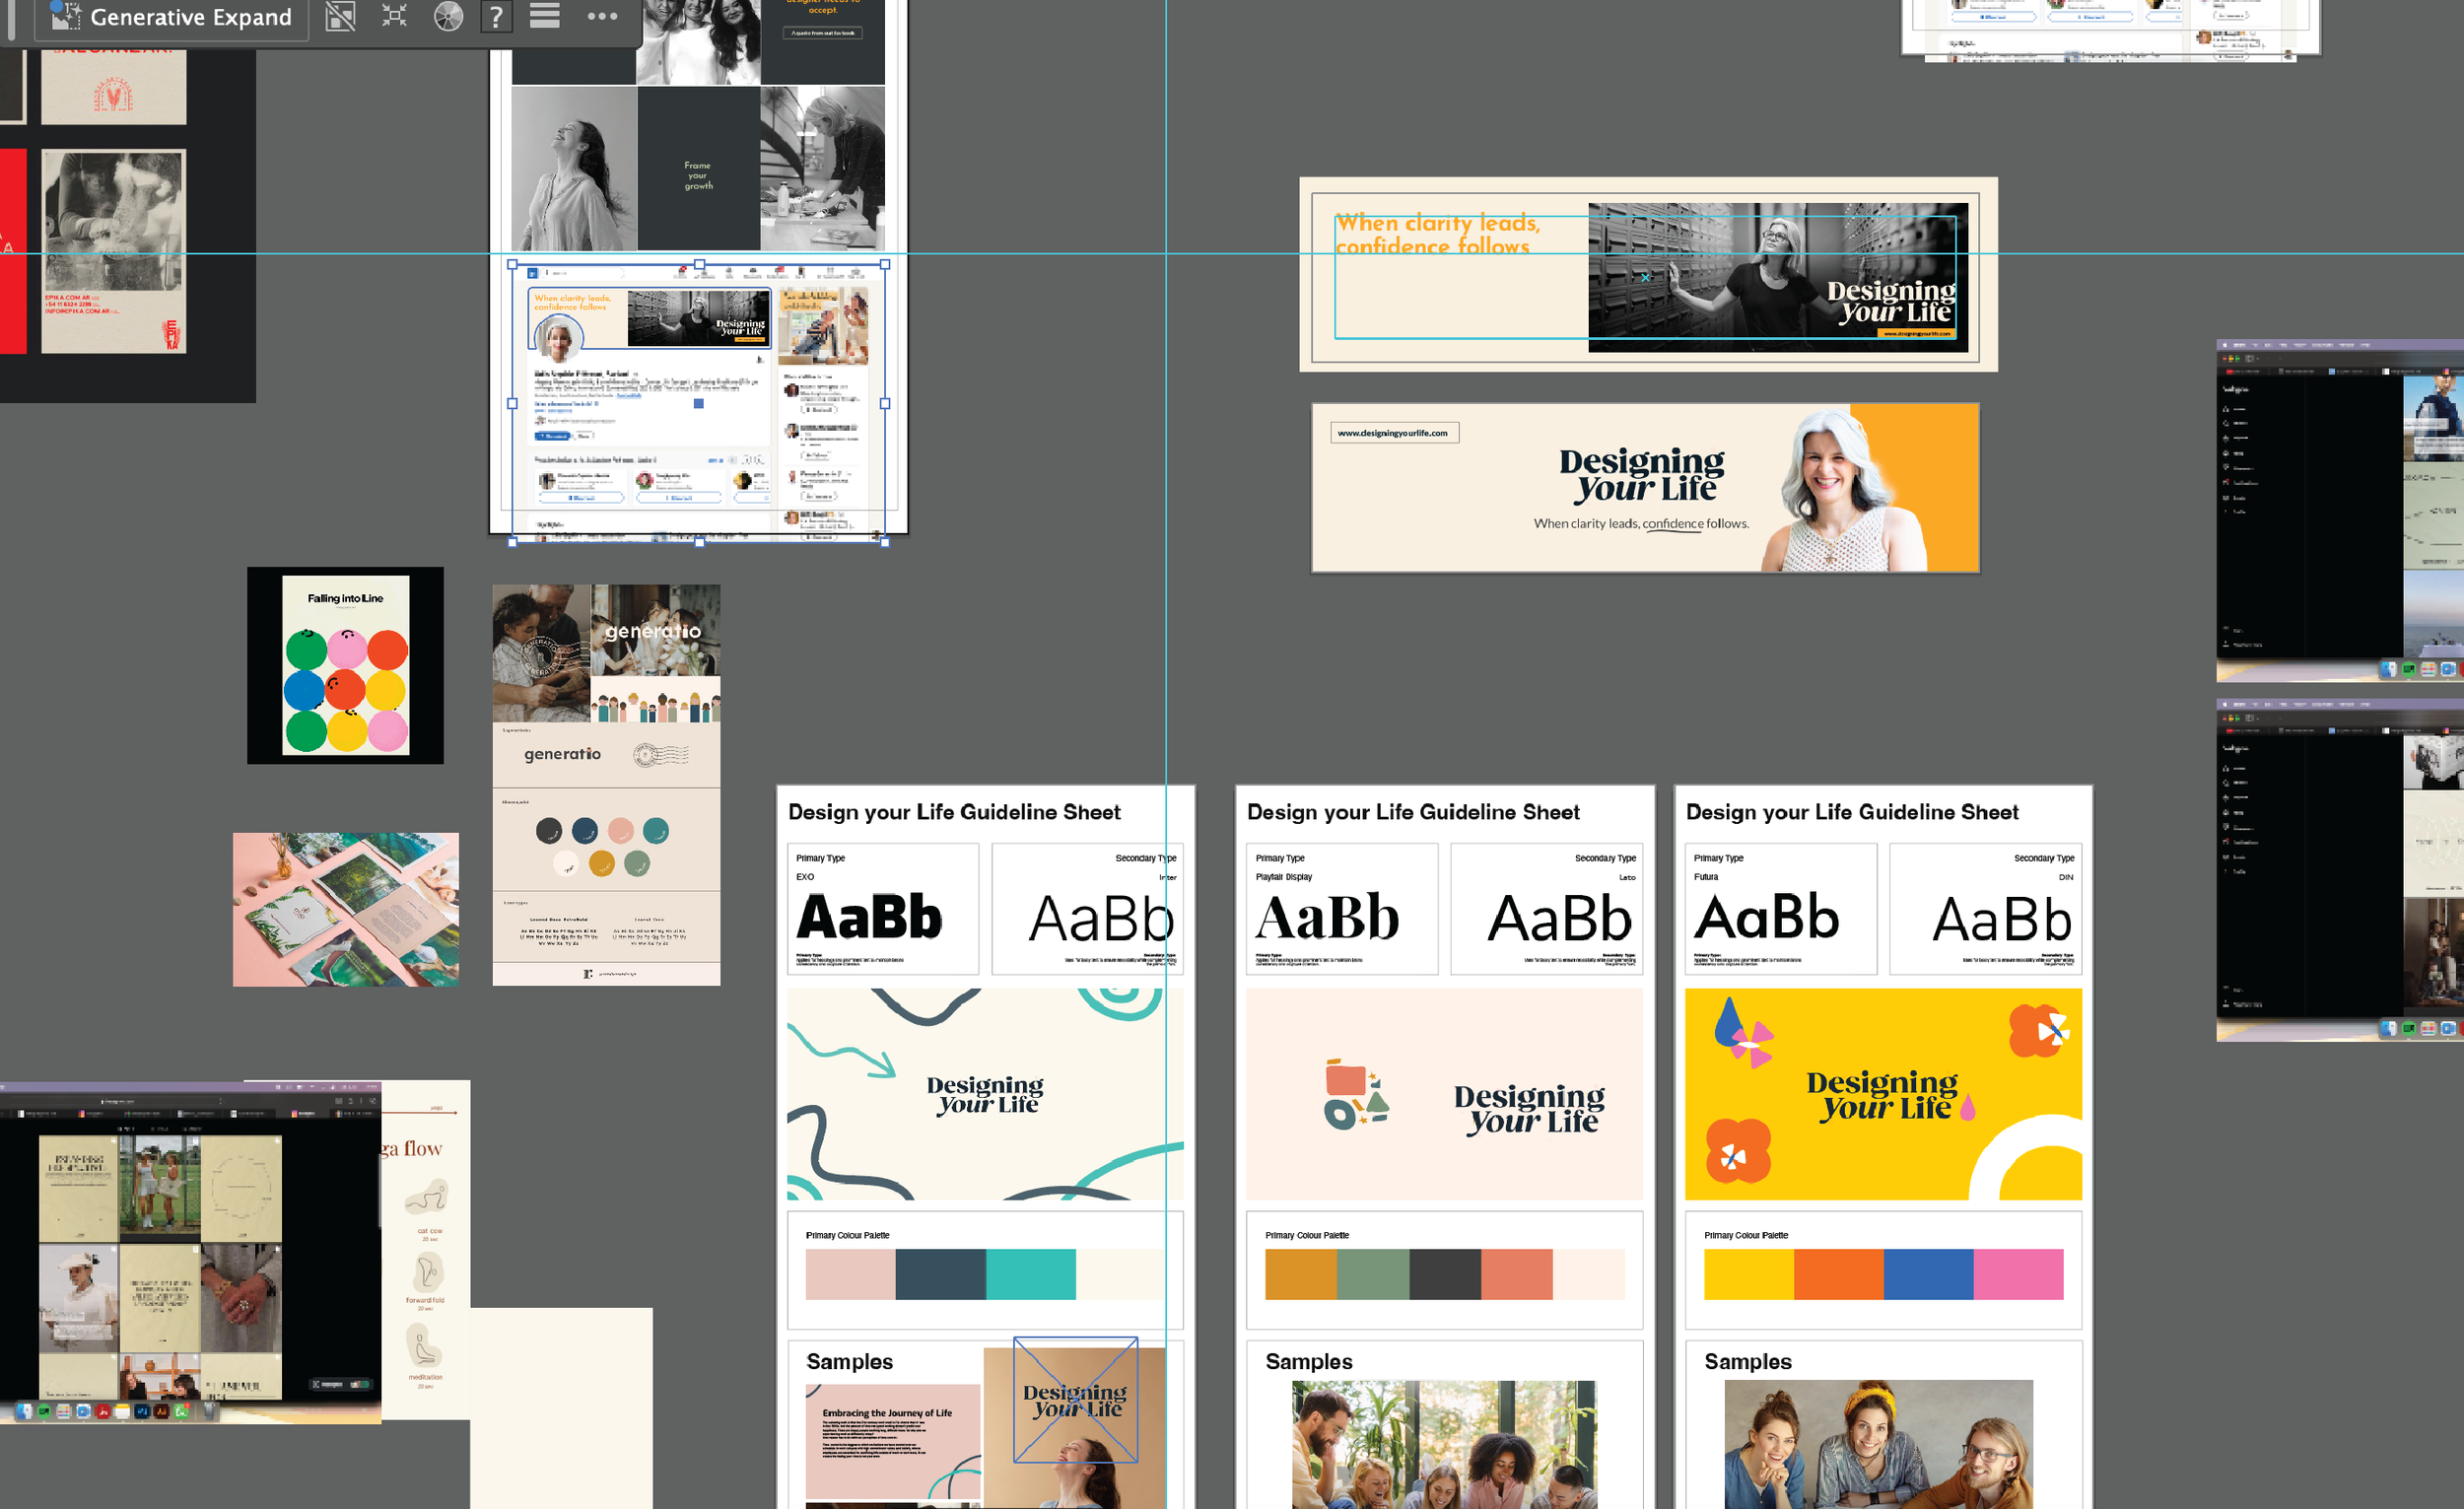Open Photoshop from the Dock

point(141,1412)
